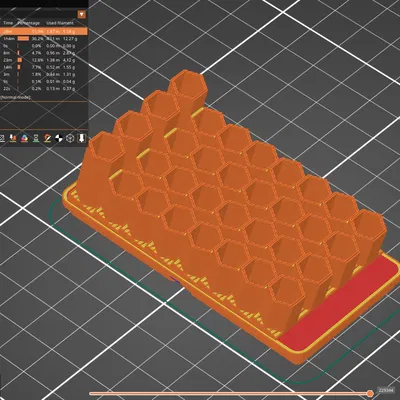Click the Used filament column header
This screenshot has height=400, width=400.
(60, 23)
